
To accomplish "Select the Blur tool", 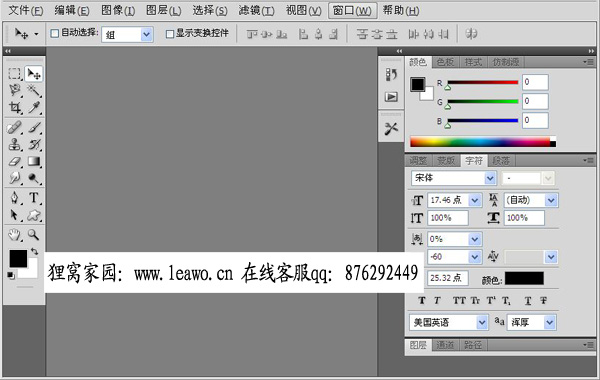I will [15, 178].
